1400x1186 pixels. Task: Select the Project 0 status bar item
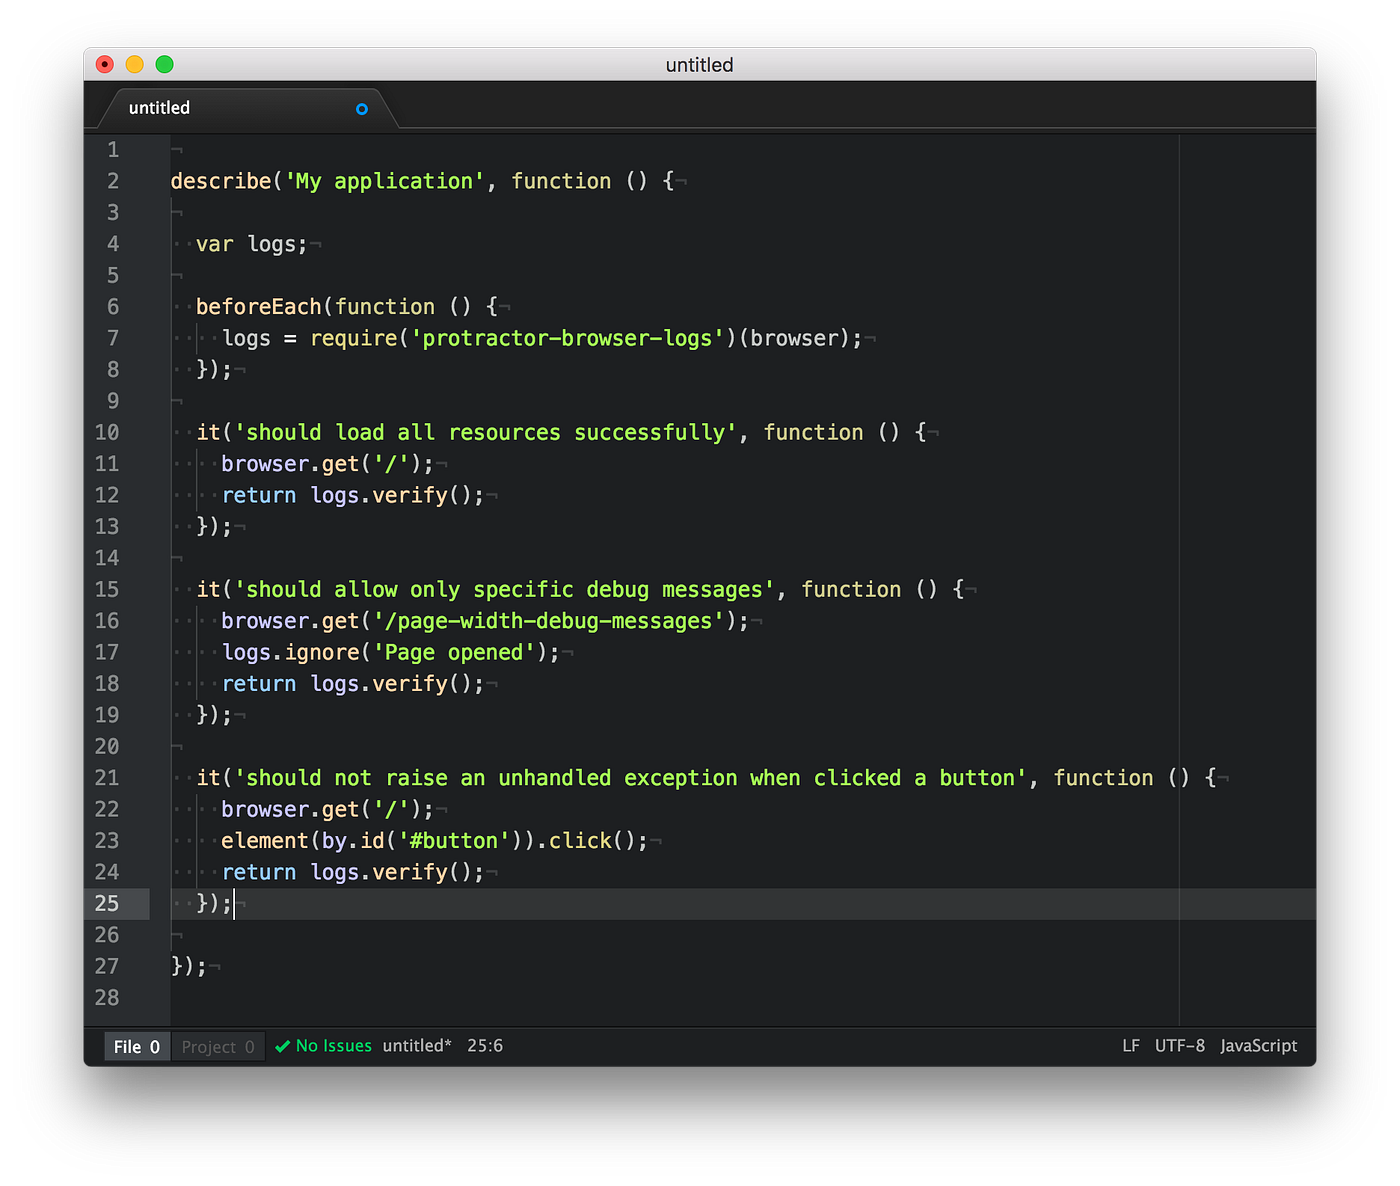tap(217, 1045)
